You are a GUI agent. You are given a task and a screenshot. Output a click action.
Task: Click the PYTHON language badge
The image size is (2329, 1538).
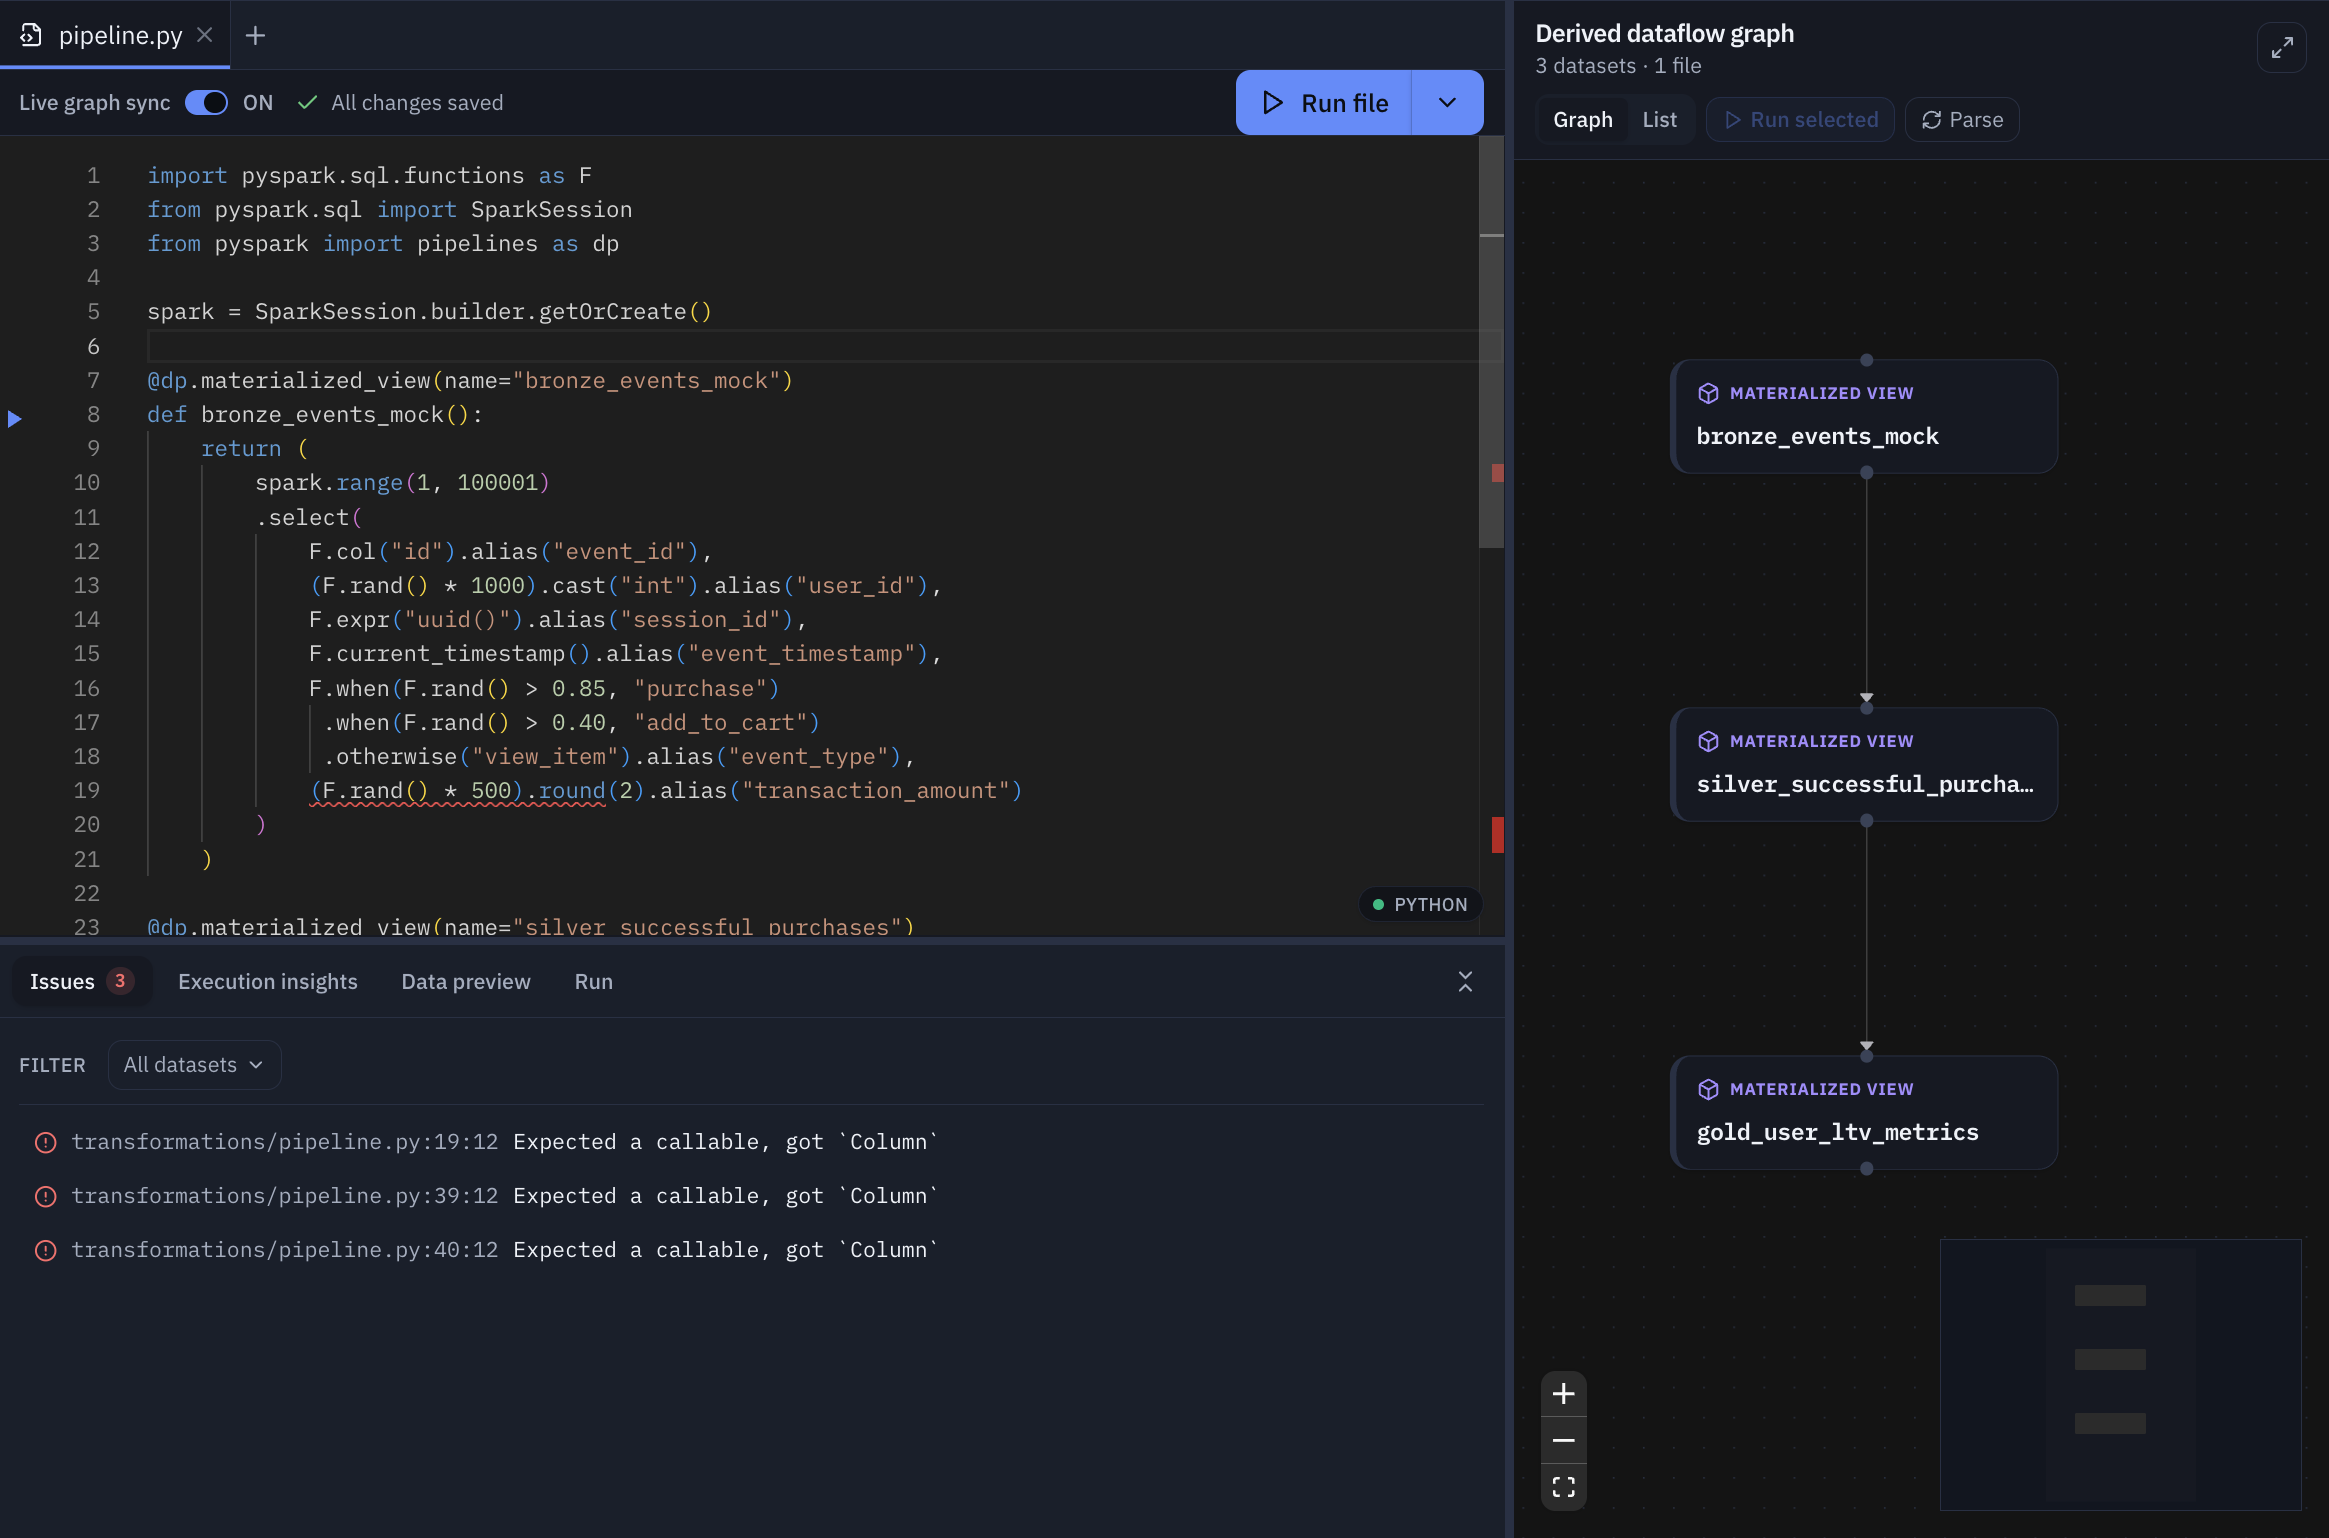pos(1420,905)
